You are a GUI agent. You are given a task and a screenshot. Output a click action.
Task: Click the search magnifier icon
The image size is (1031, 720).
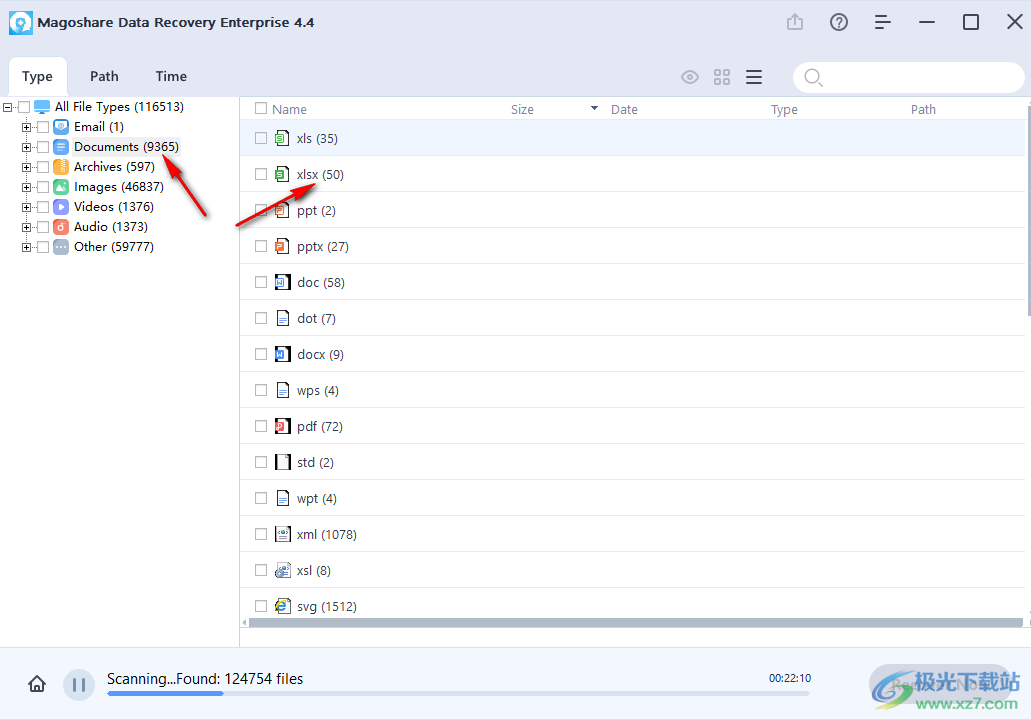pos(813,78)
